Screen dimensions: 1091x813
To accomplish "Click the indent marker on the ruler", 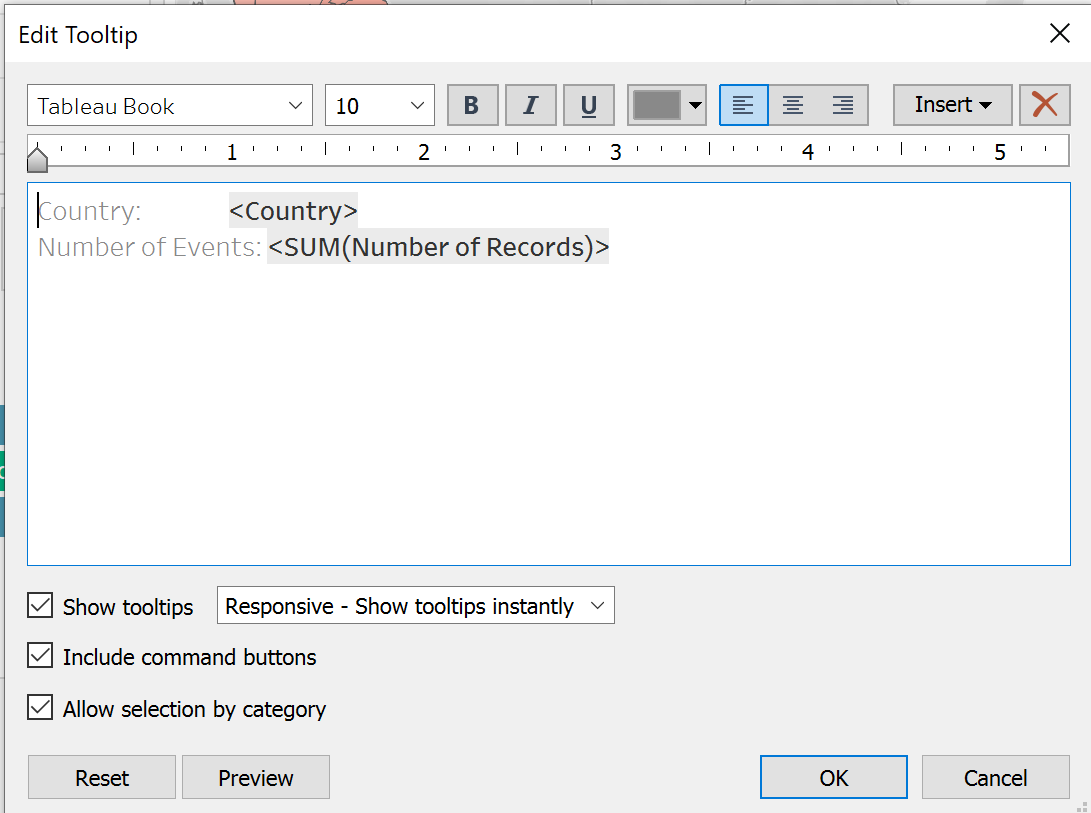I will pyautogui.click(x=37, y=159).
